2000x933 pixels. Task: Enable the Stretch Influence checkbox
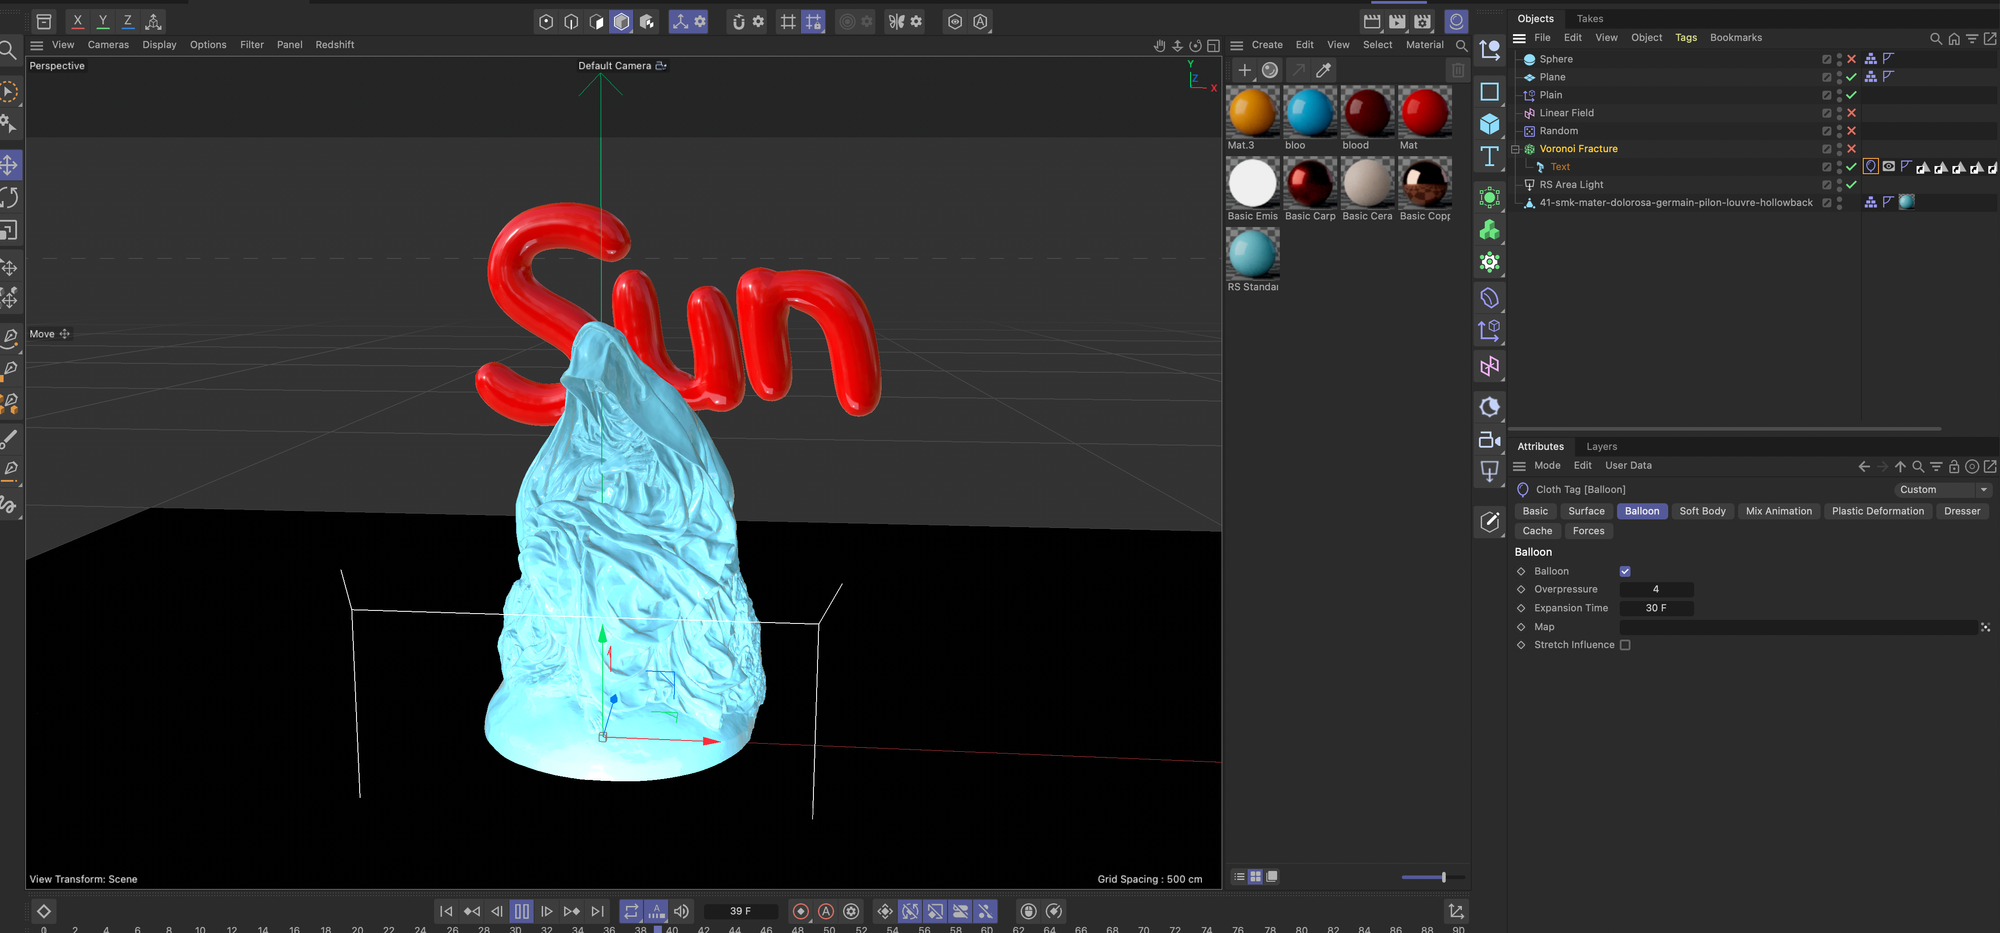click(1625, 645)
